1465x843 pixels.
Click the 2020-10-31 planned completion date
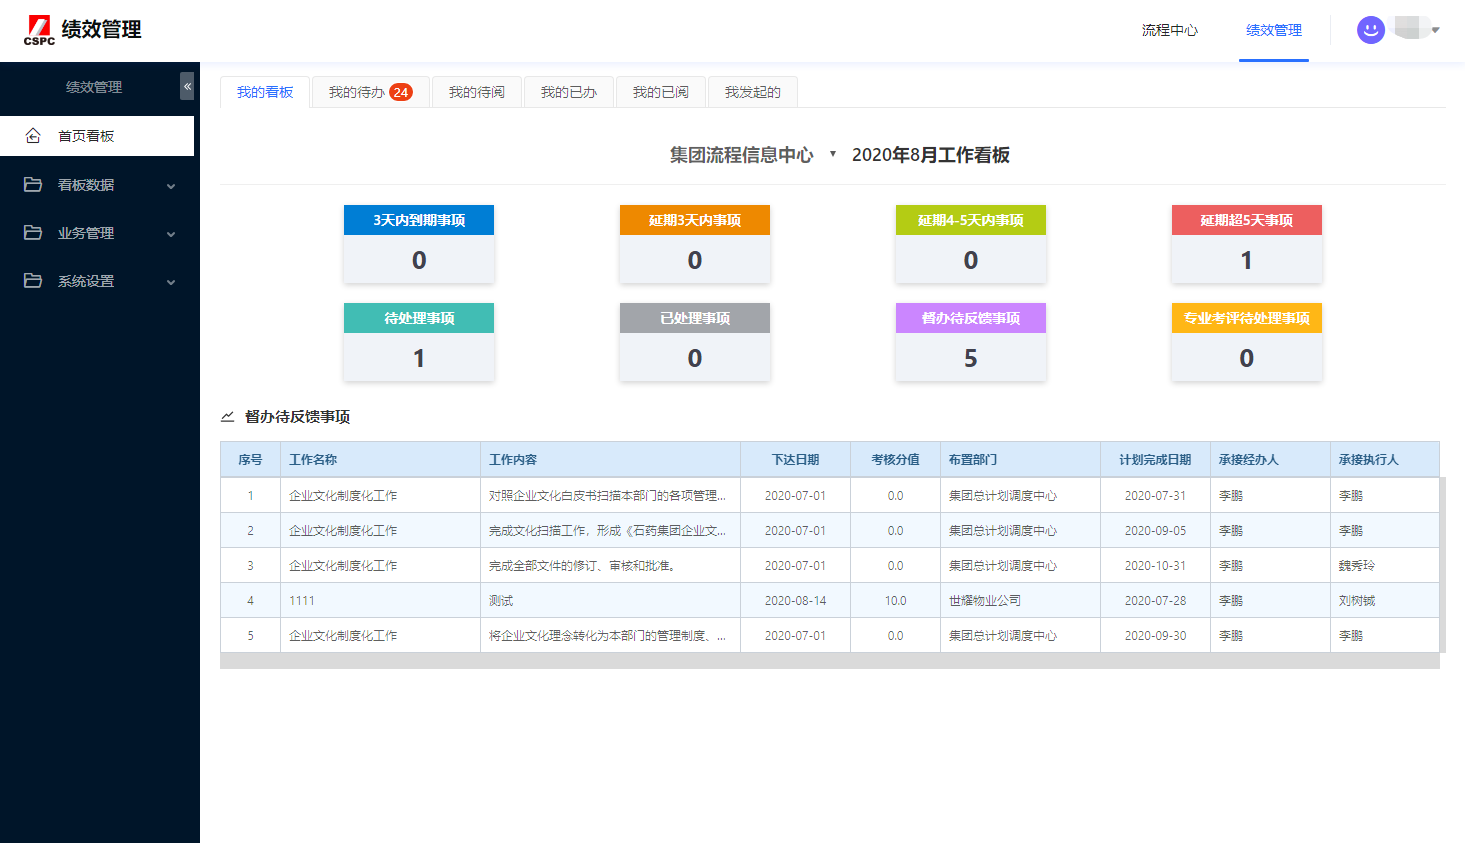click(x=1155, y=566)
